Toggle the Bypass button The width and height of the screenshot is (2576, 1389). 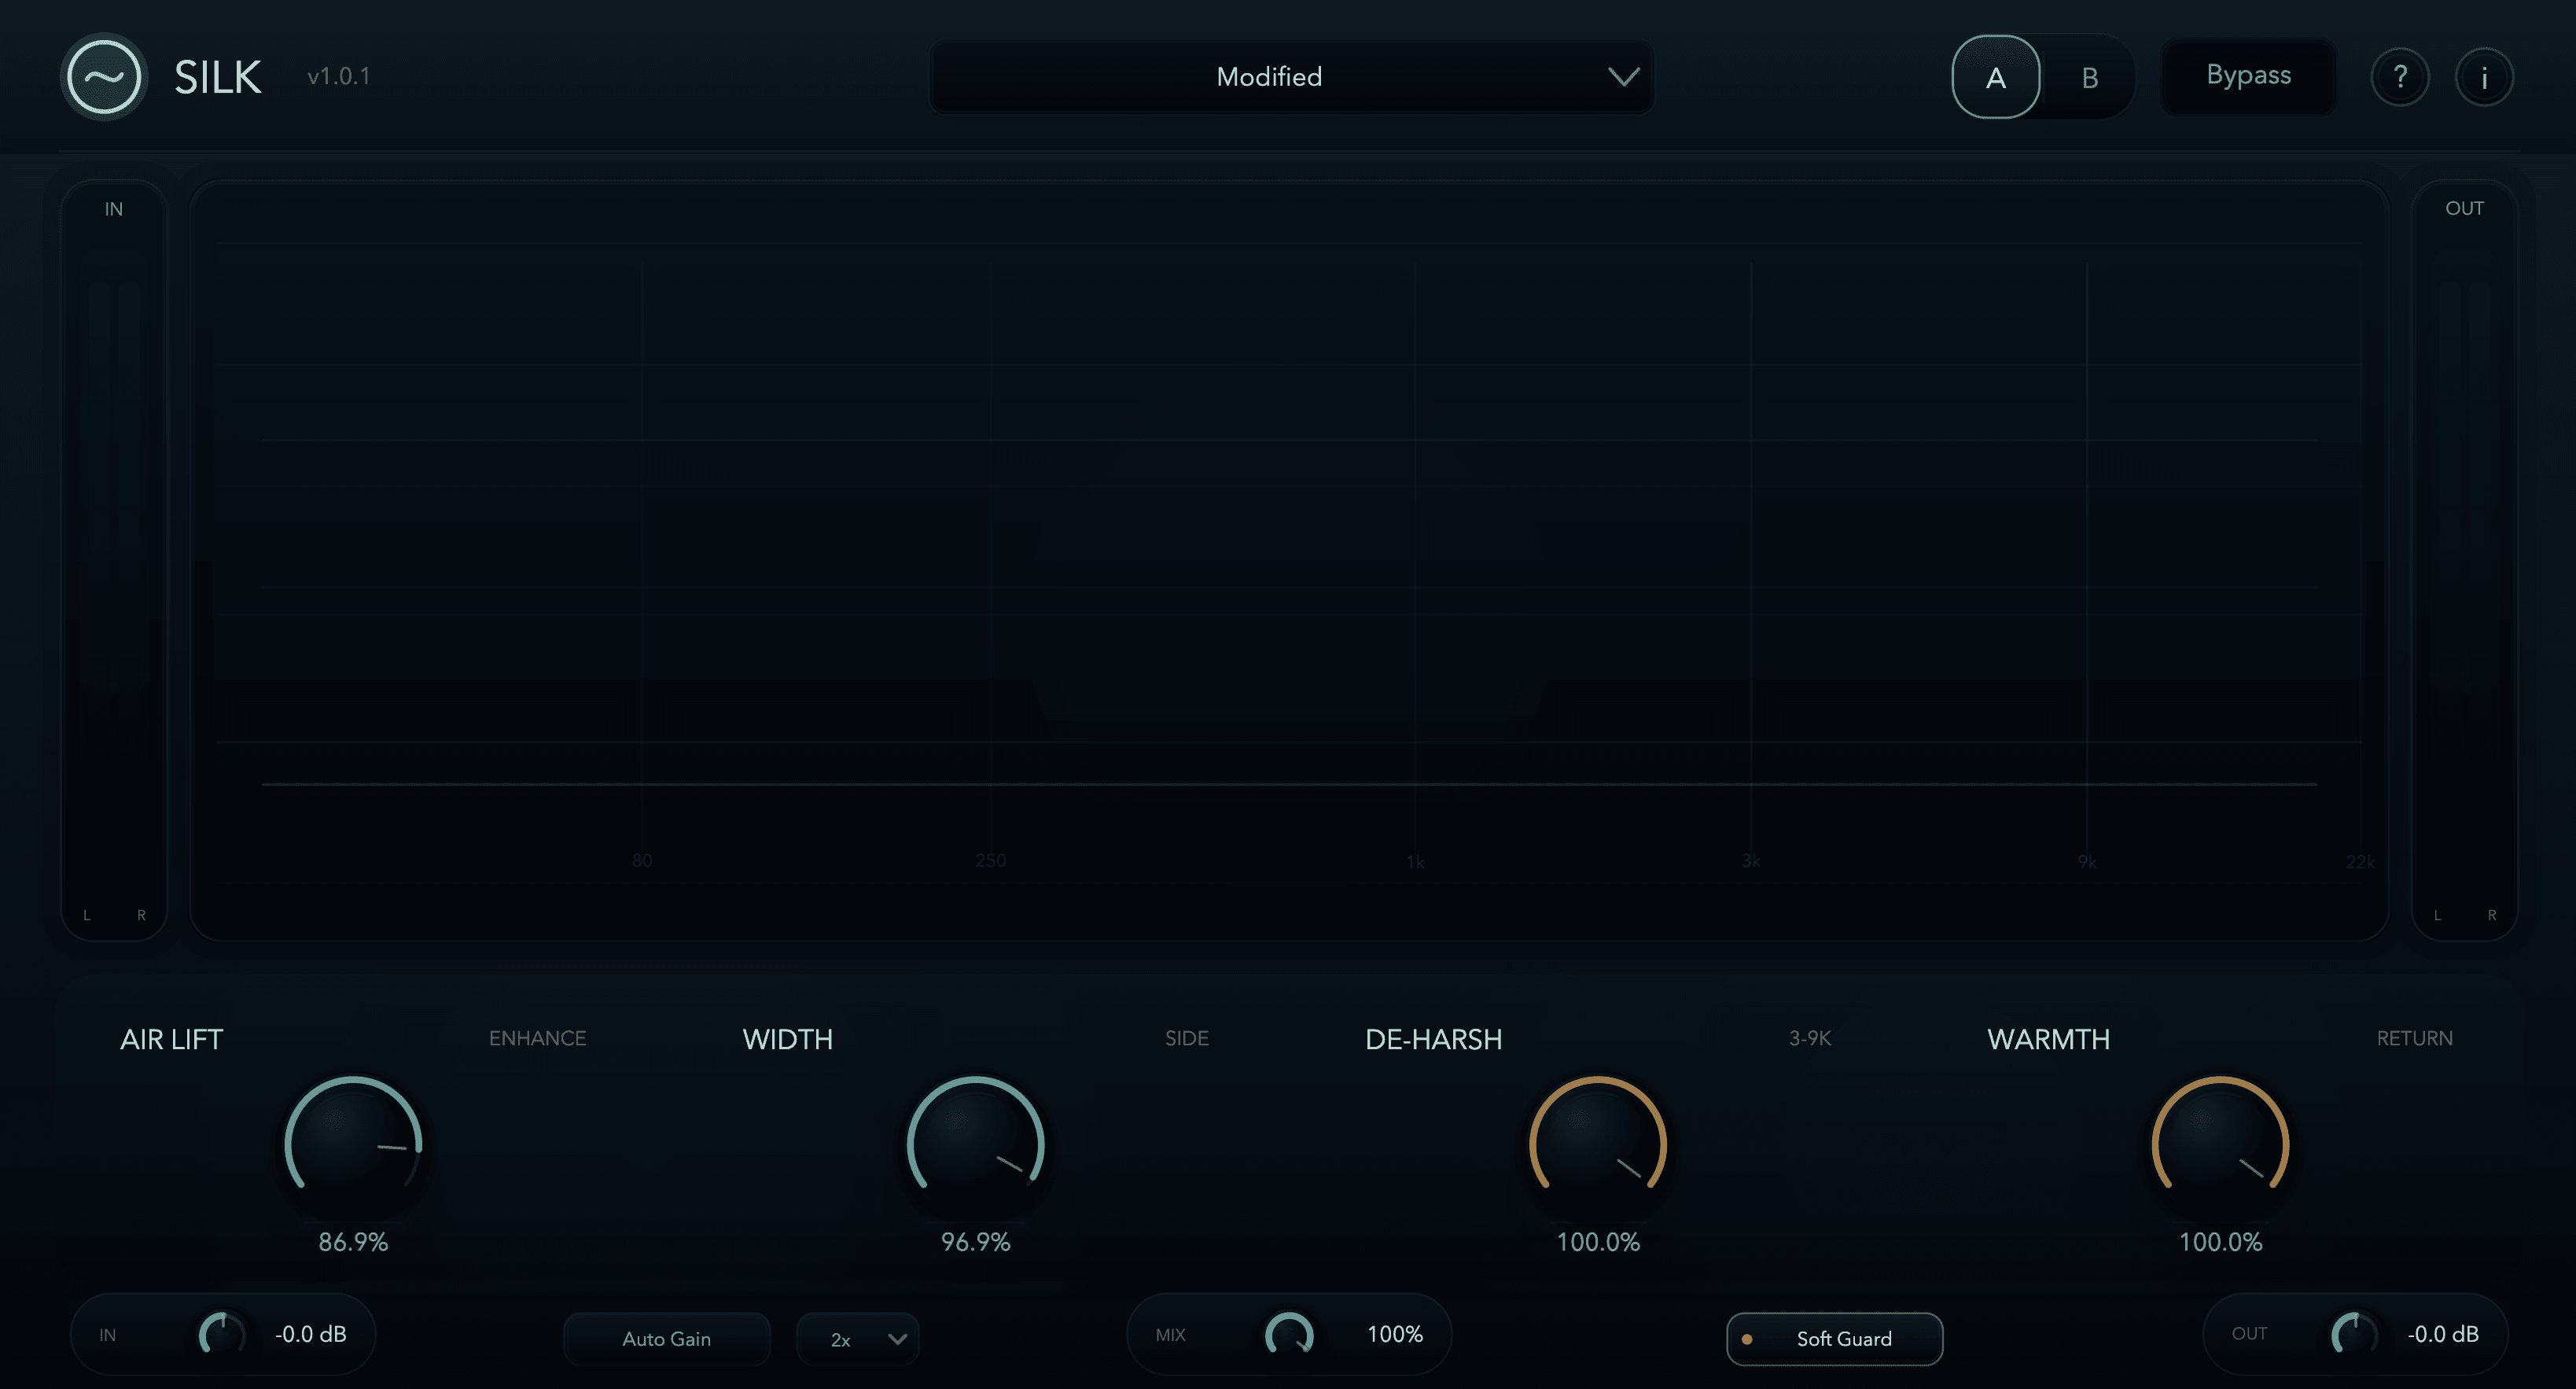pos(2248,76)
